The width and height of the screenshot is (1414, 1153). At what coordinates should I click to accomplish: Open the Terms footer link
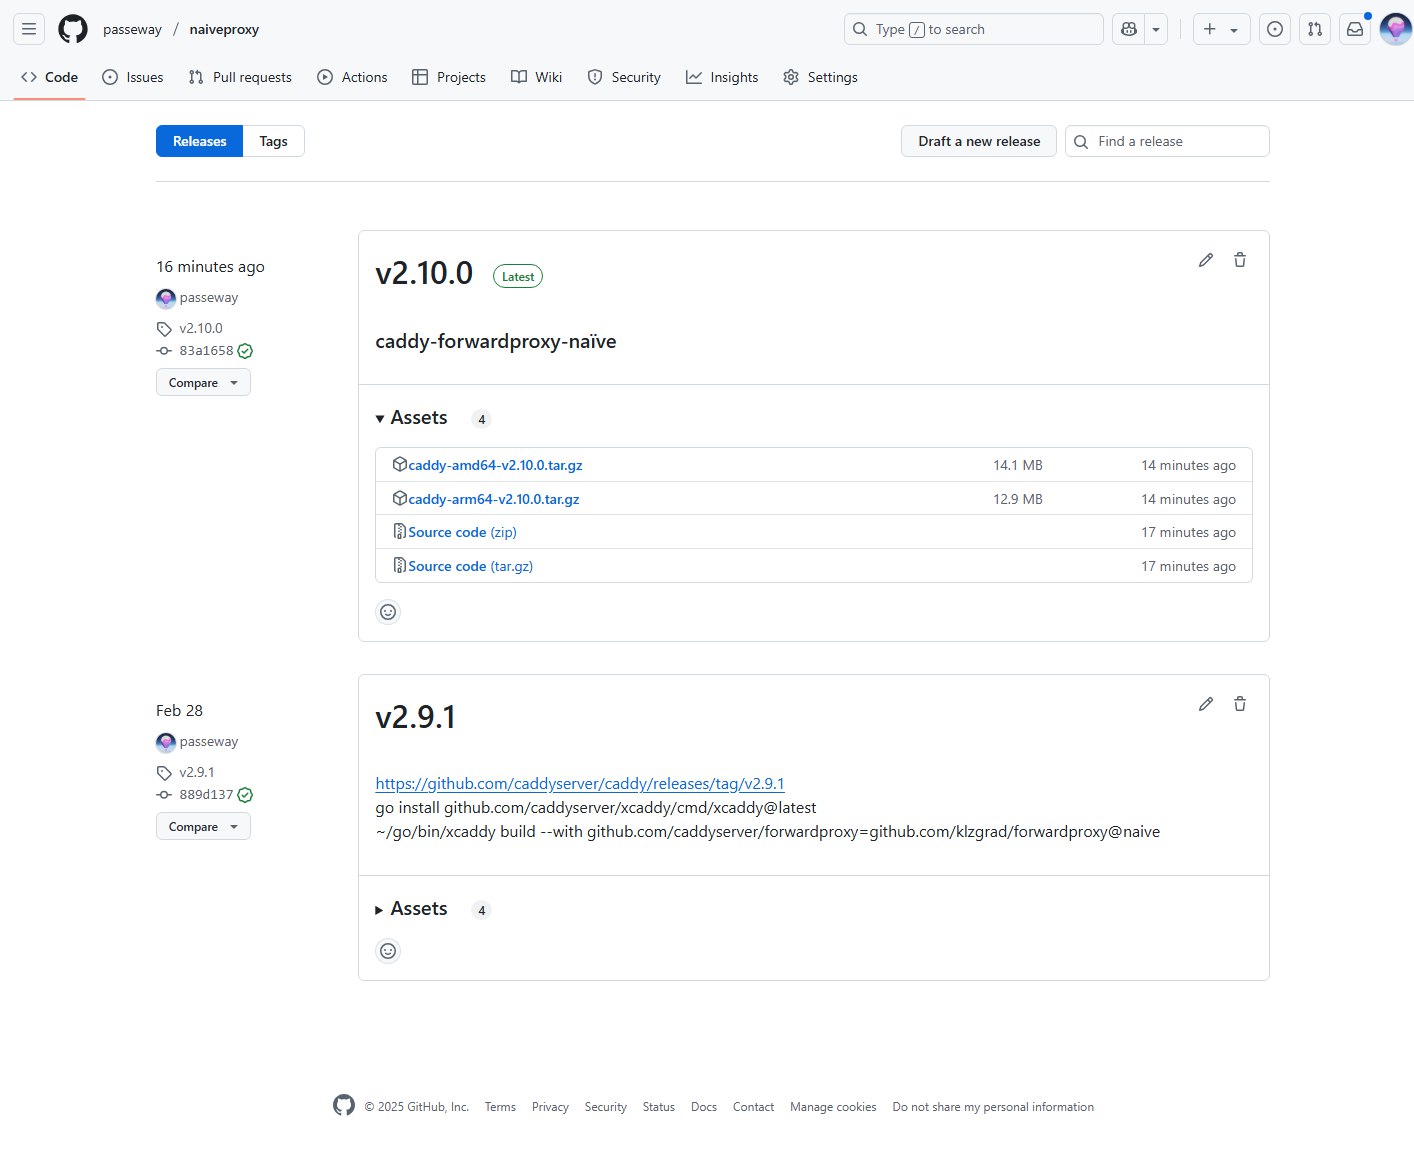point(500,1107)
